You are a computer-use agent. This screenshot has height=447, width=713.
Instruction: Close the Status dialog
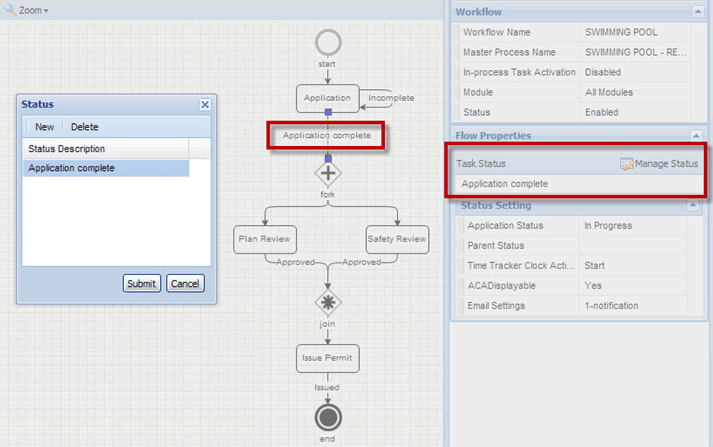coord(205,104)
